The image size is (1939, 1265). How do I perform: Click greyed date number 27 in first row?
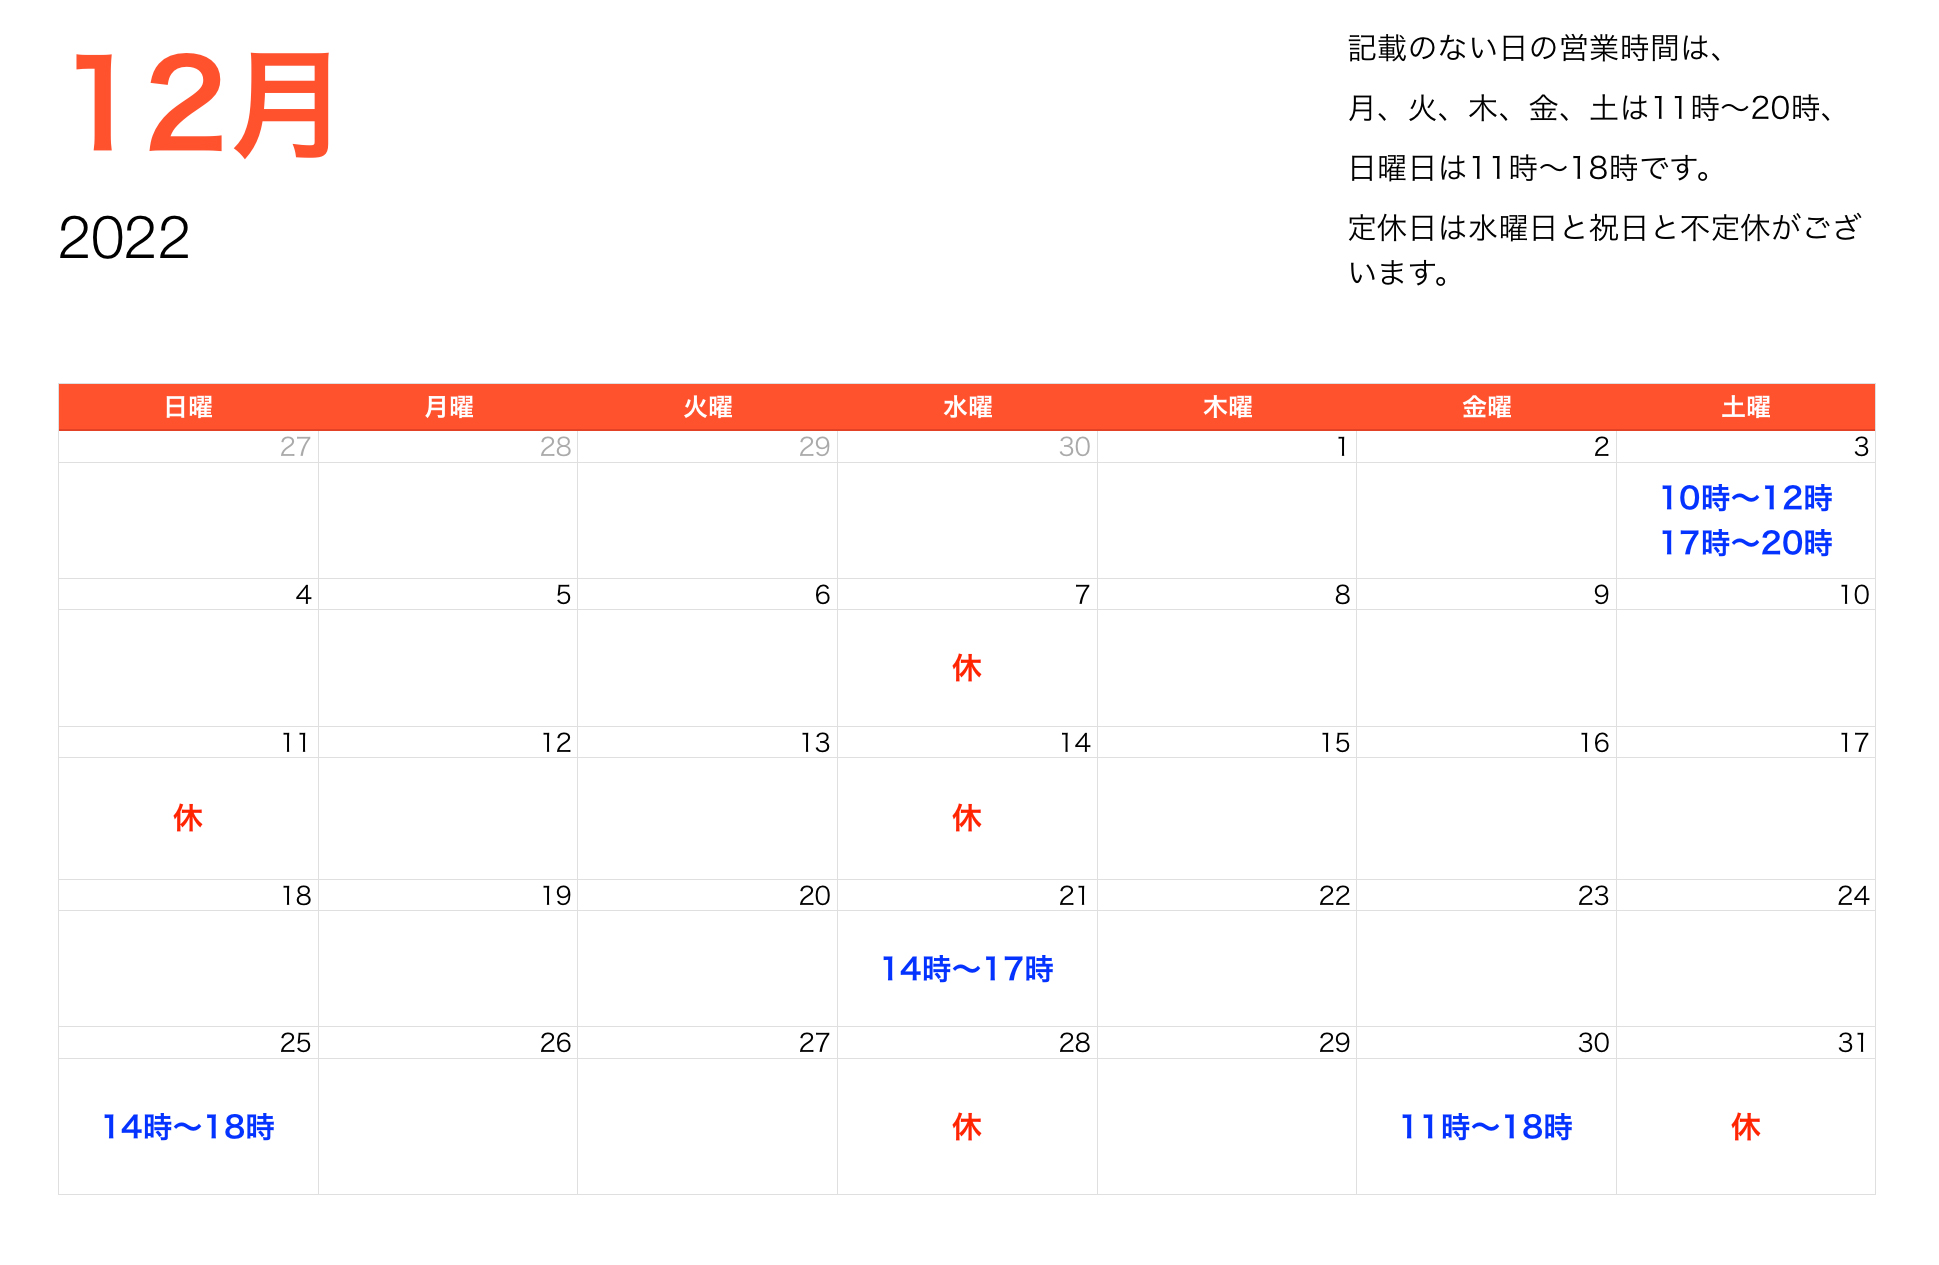pyautogui.click(x=295, y=447)
